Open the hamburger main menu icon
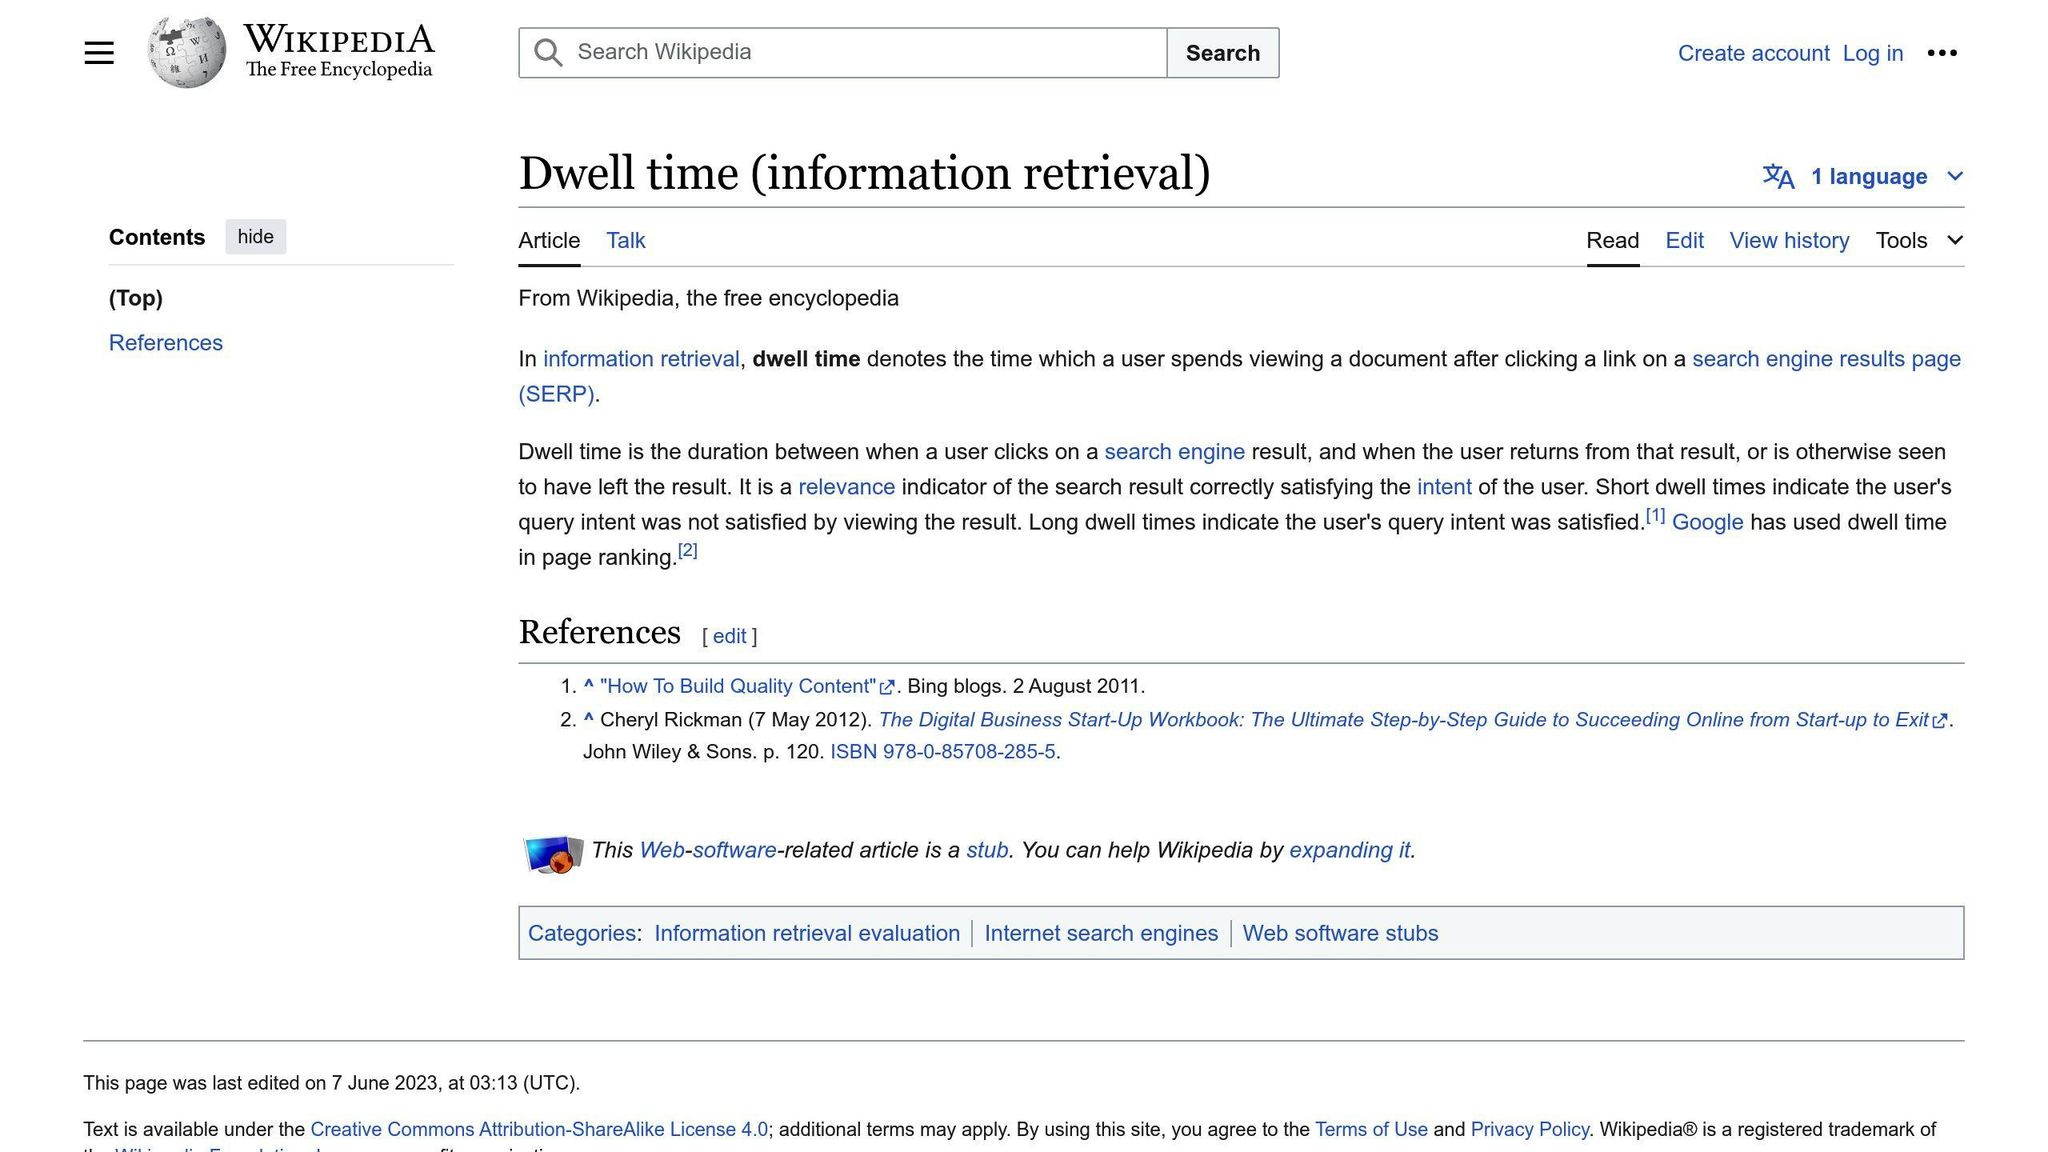2048x1152 pixels. coord(99,53)
